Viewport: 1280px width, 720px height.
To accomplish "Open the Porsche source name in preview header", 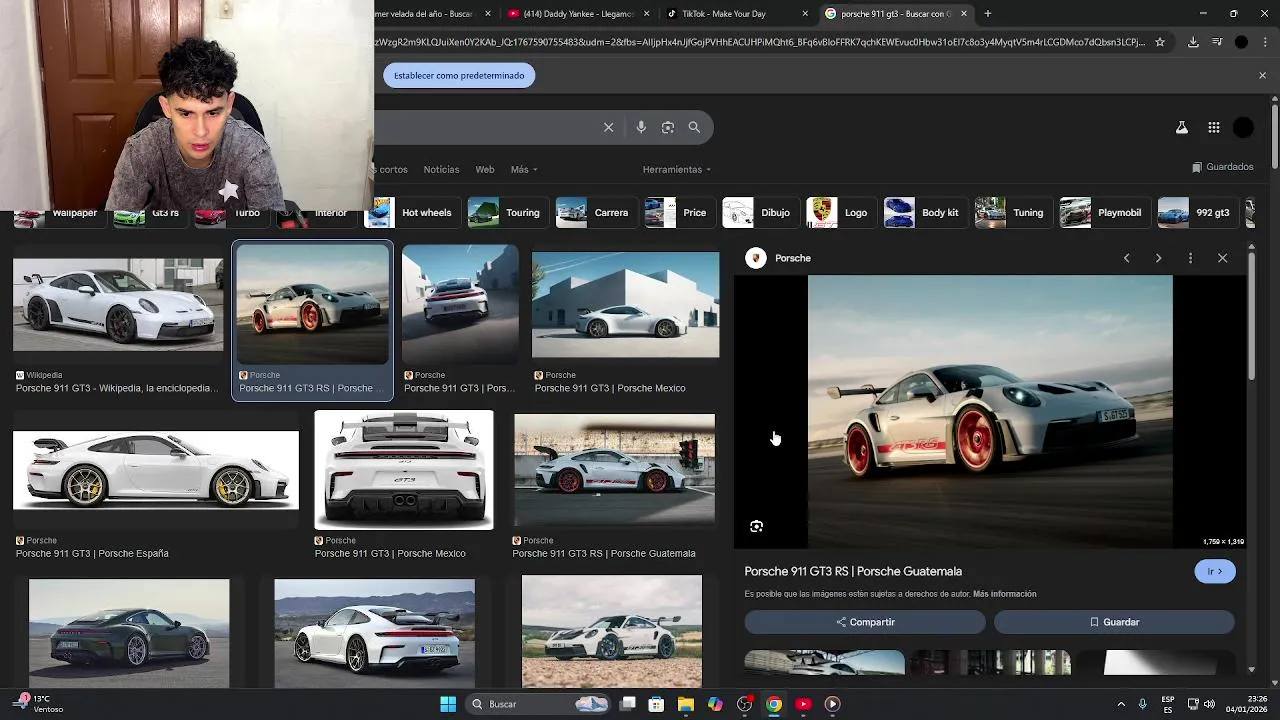I will (x=793, y=258).
